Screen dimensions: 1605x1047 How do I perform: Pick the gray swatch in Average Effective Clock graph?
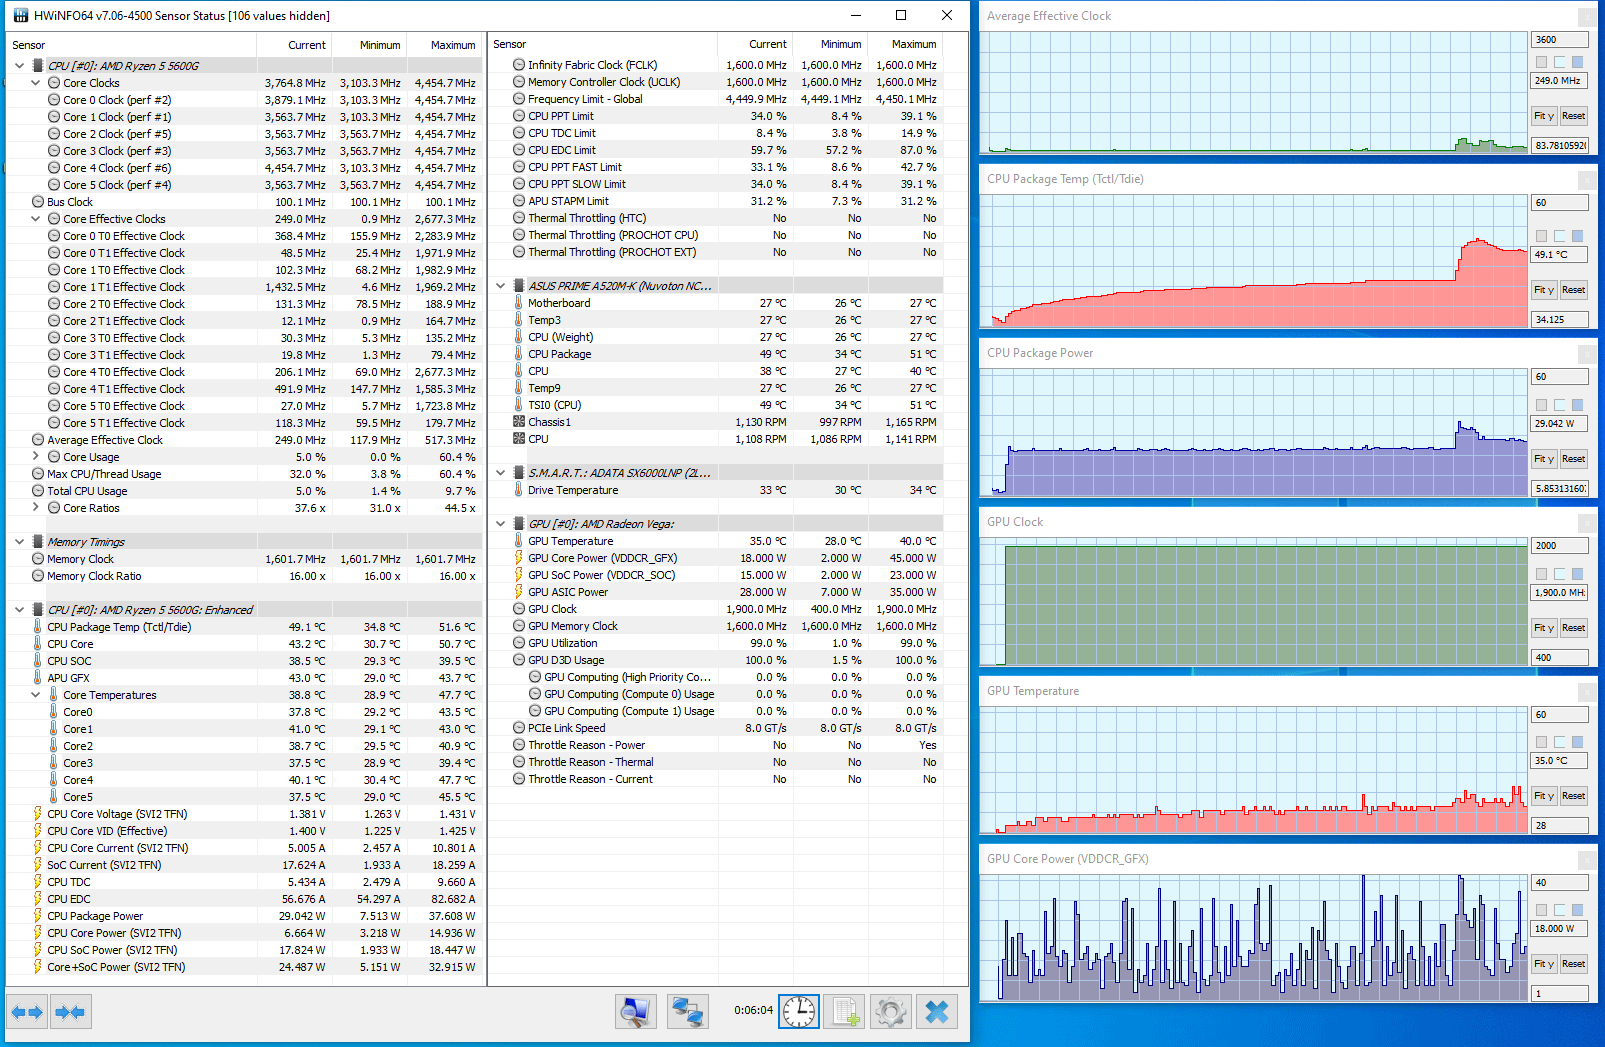pos(1541,62)
